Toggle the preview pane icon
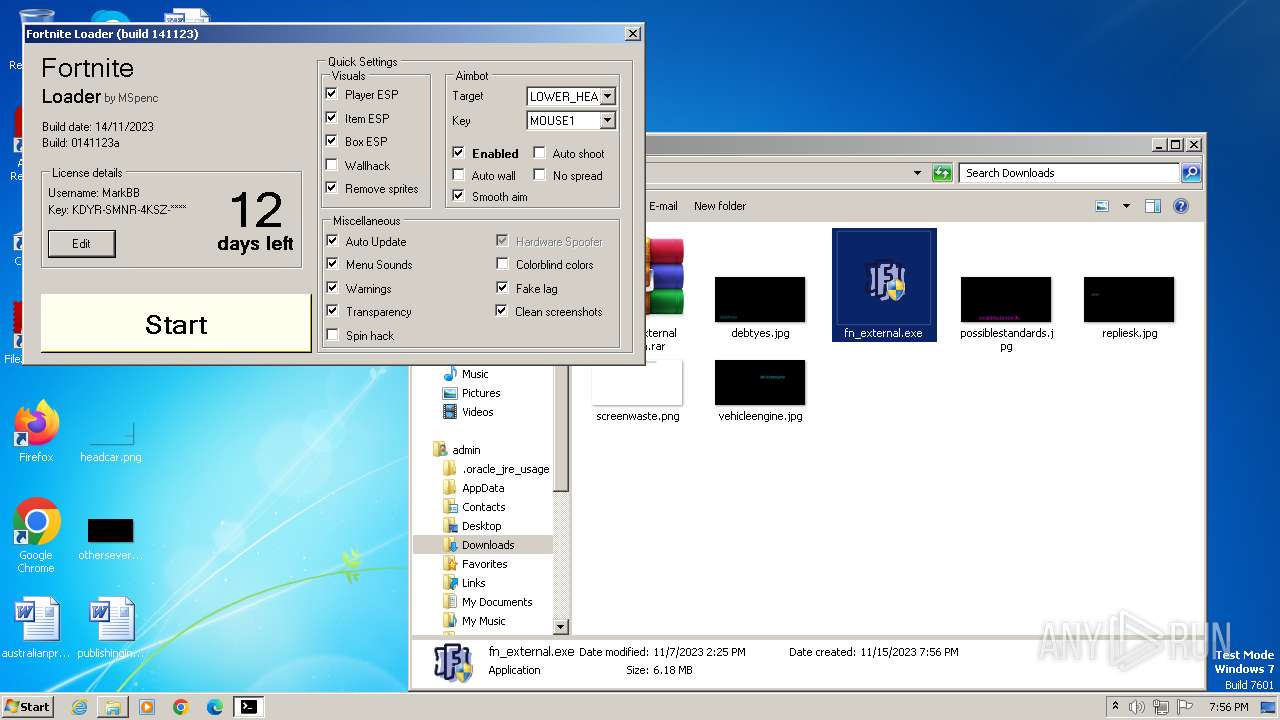 coord(1152,206)
